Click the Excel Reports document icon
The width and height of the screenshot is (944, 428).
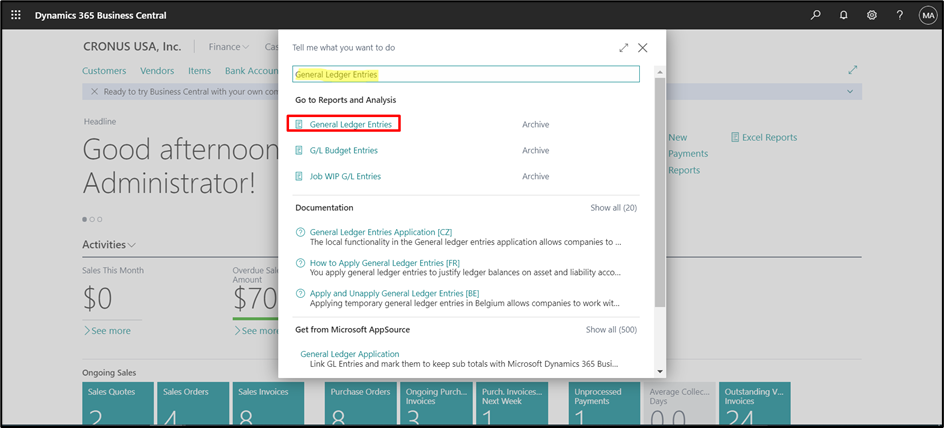click(734, 137)
